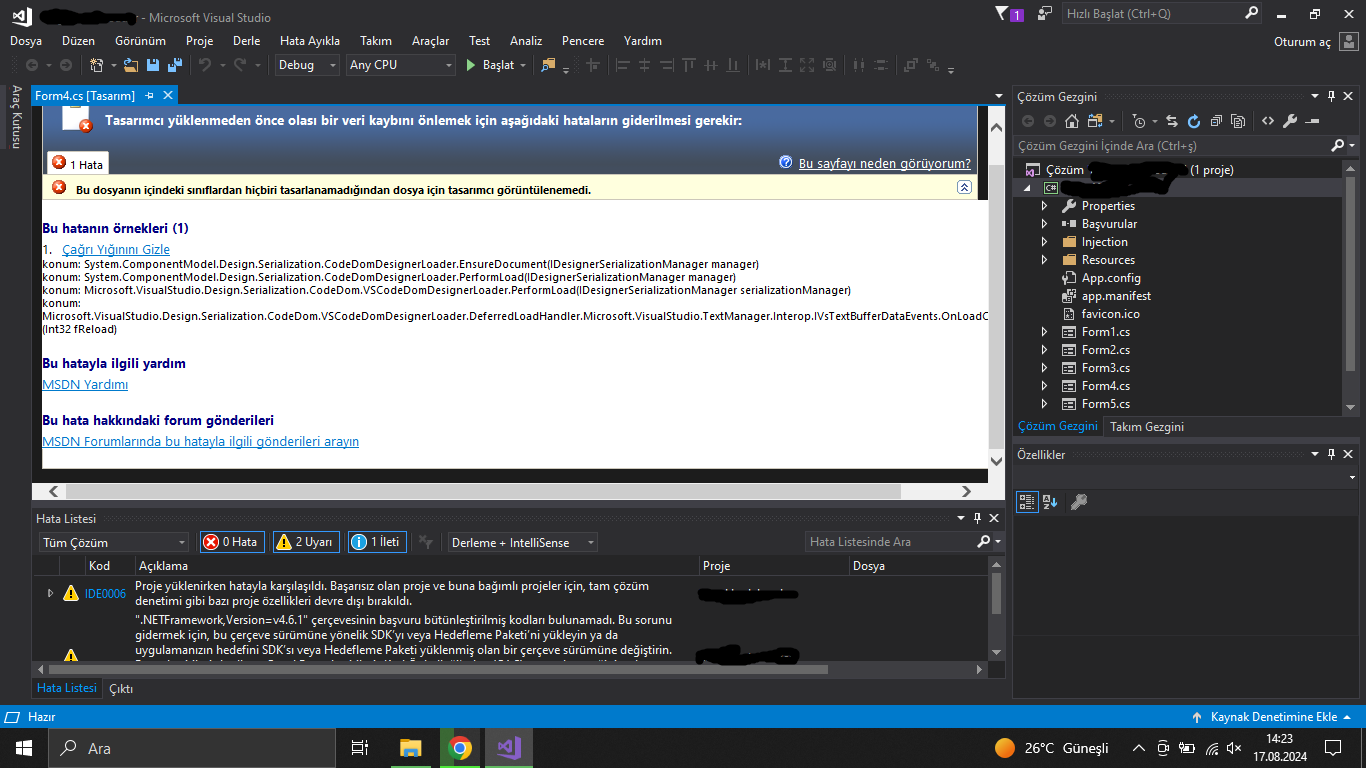Open the Dosya menu
The image size is (1366, 768).
pyautogui.click(x=26, y=41)
